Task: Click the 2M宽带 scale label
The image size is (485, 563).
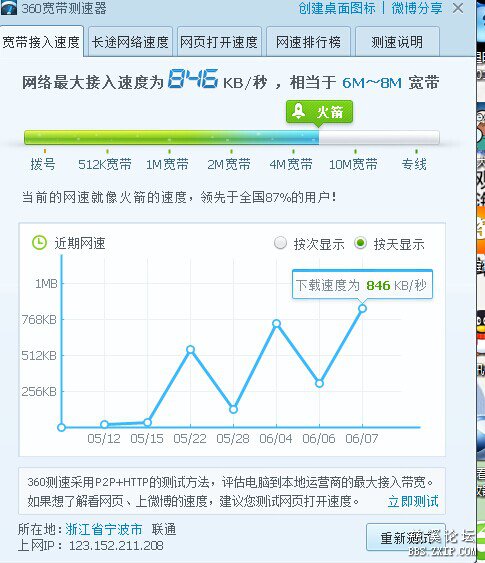Action: click(x=229, y=164)
